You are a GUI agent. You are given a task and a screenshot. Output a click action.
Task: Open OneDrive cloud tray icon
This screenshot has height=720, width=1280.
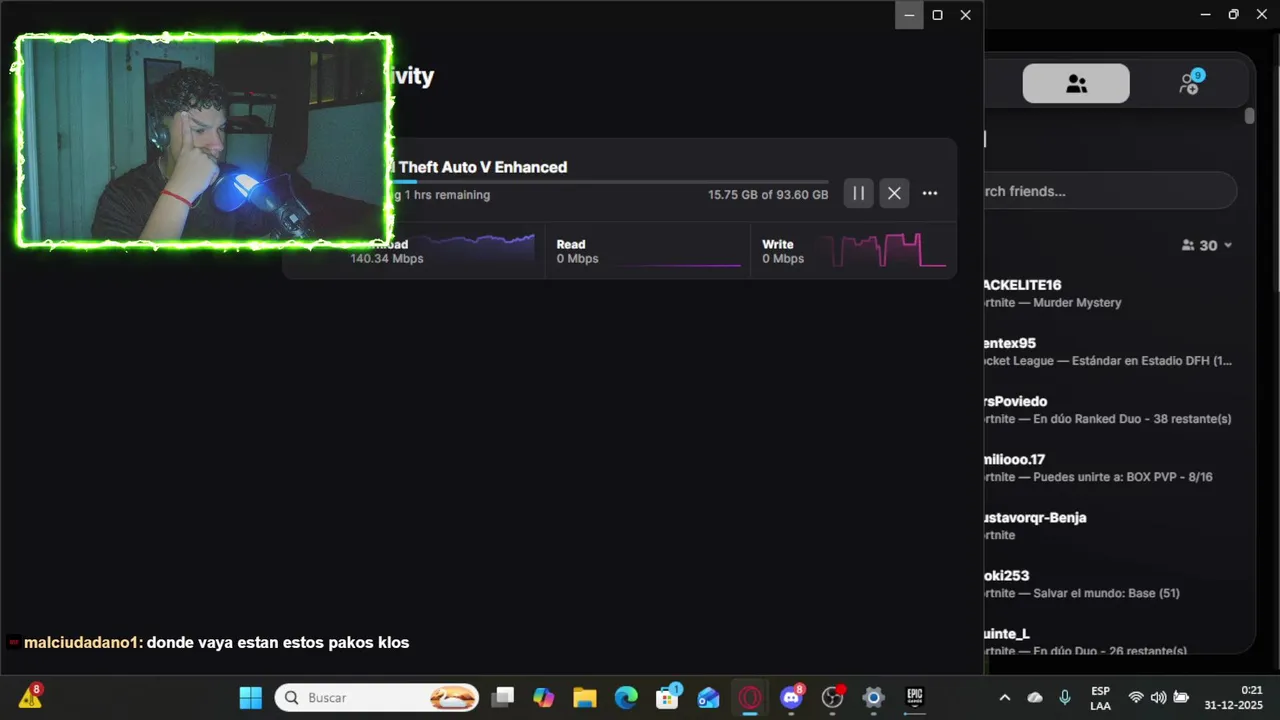pos(1035,697)
